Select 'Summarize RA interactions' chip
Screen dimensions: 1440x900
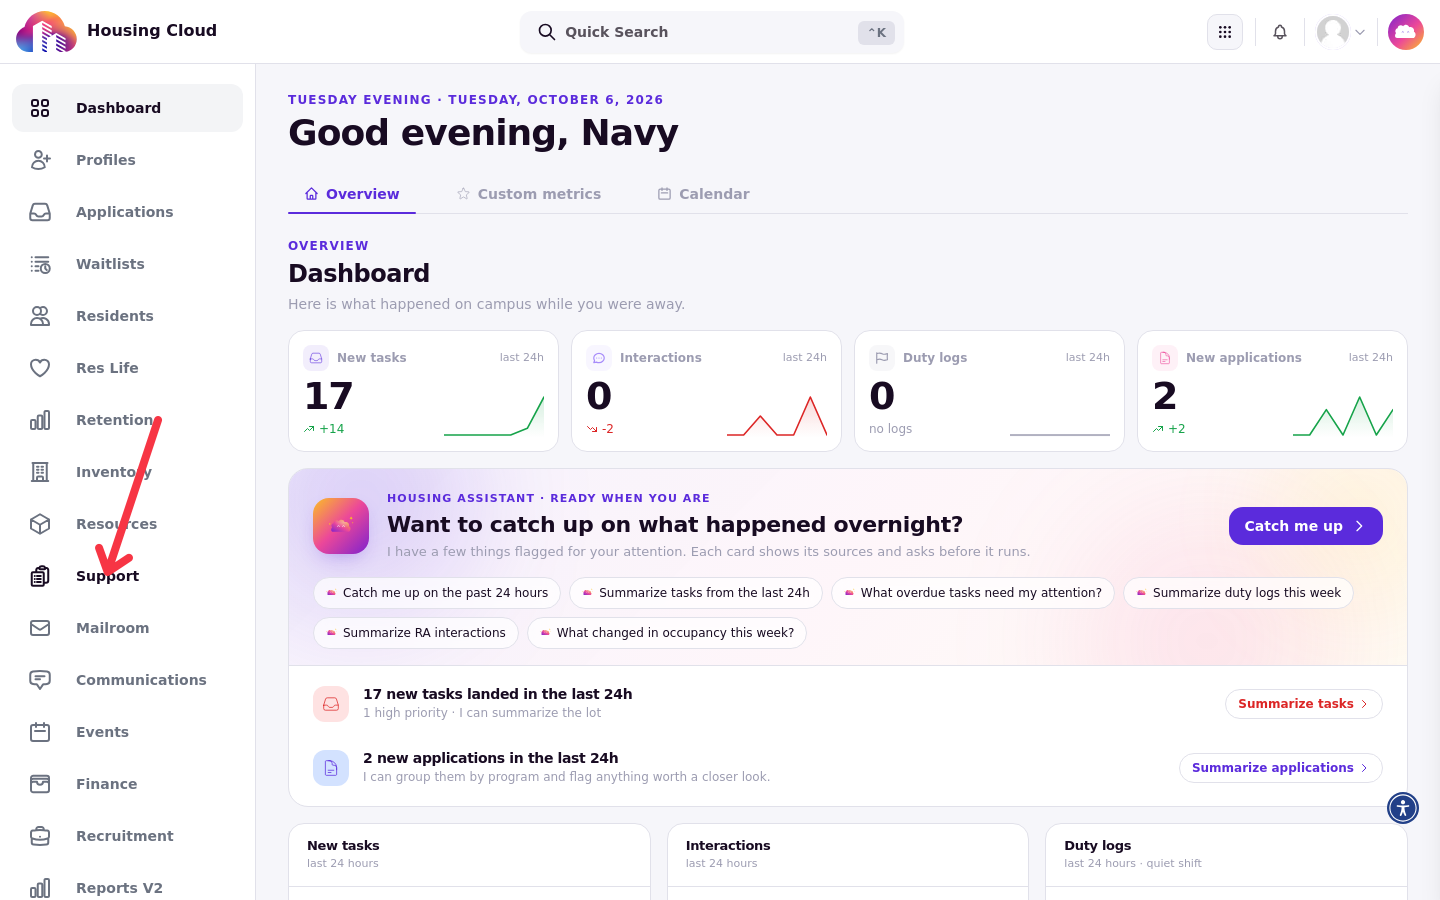tap(416, 633)
